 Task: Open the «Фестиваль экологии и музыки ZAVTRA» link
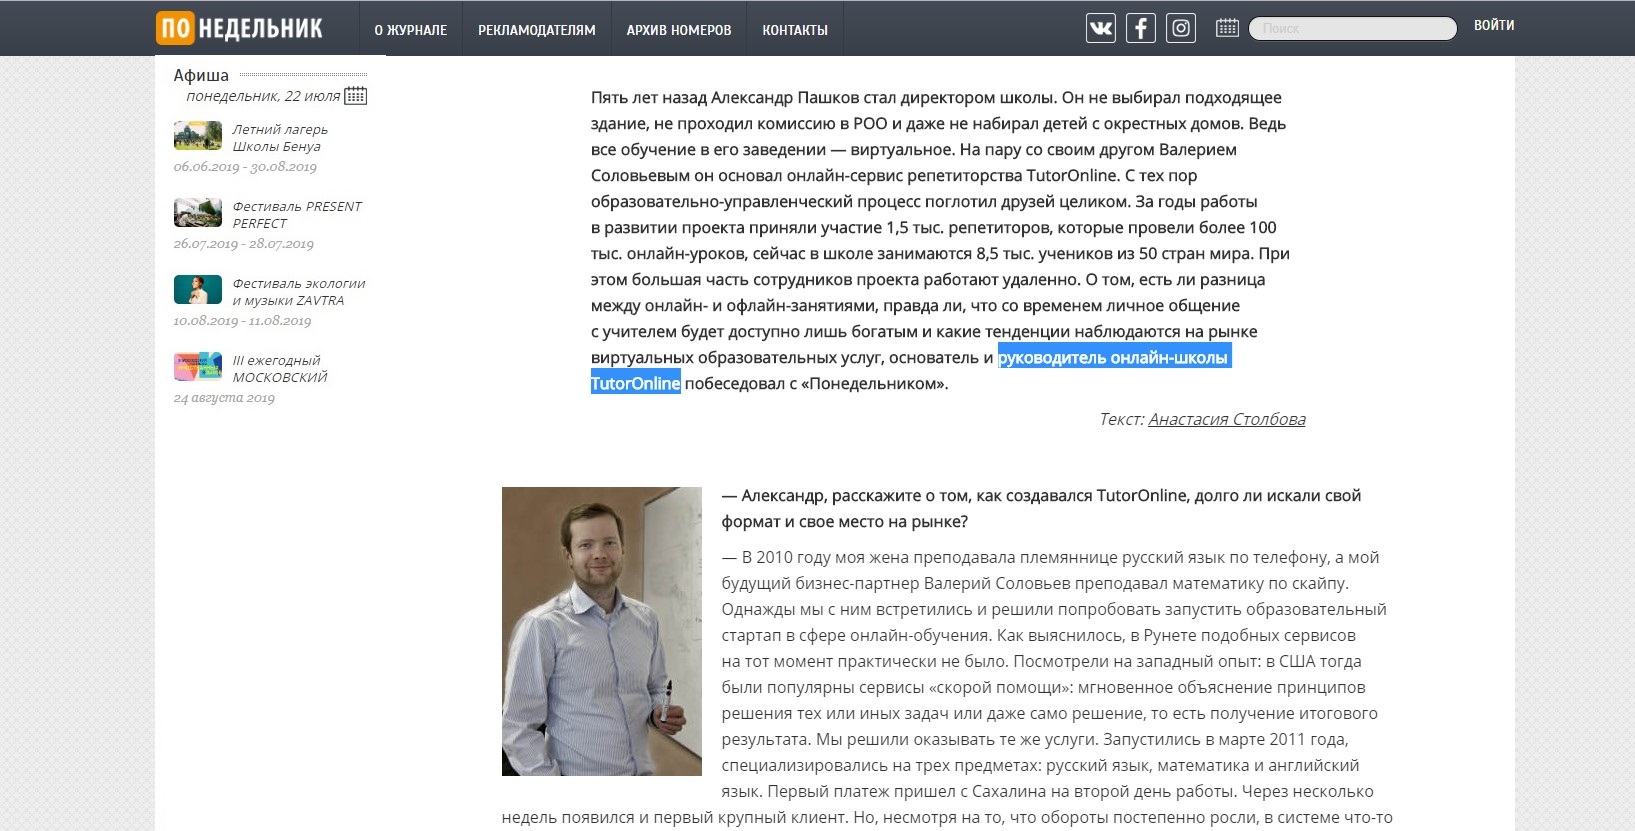tap(298, 292)
